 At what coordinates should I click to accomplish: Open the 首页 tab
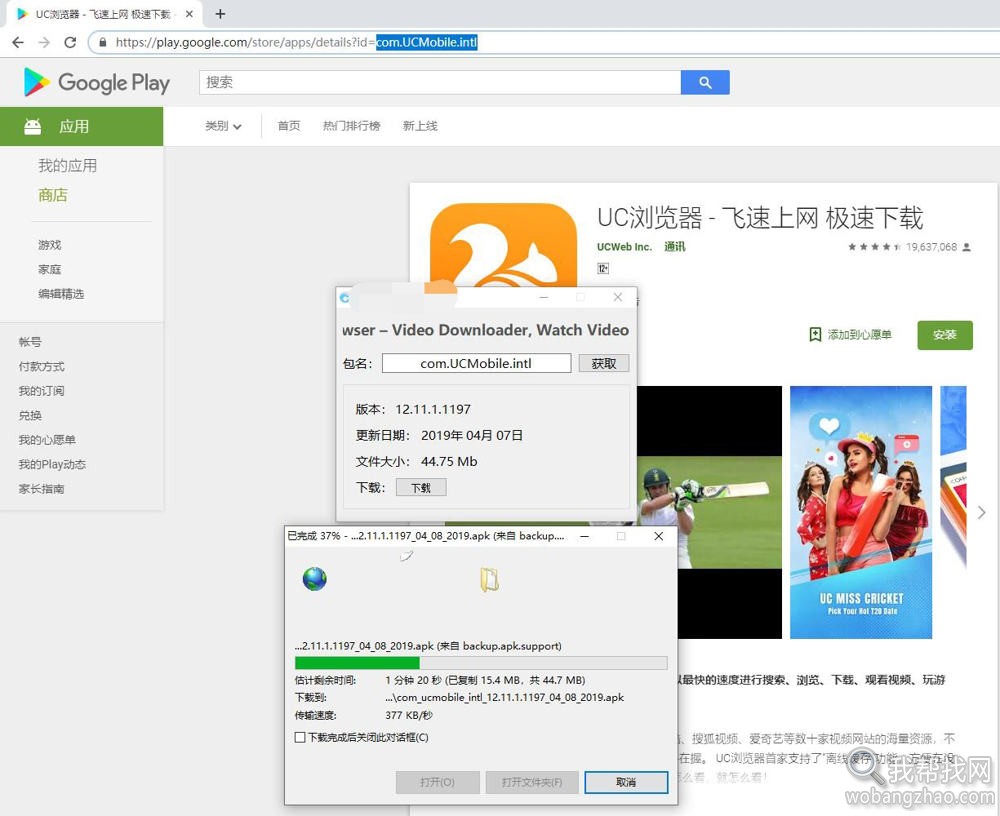289,126
